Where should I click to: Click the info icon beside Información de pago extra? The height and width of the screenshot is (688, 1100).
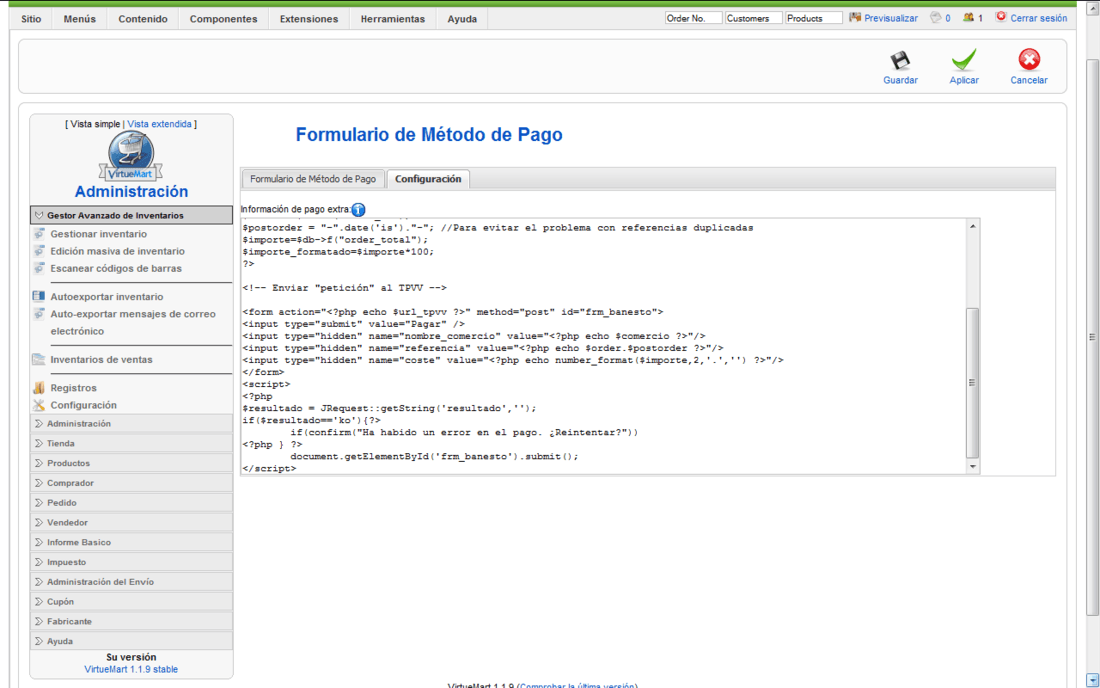pyautogui.click(x=358, y=210)
